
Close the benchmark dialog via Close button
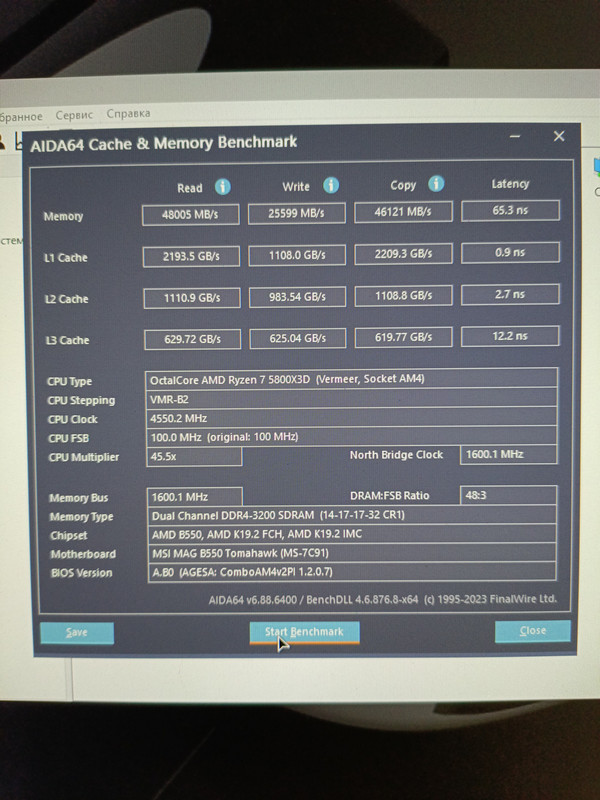[x=533, y=631]
